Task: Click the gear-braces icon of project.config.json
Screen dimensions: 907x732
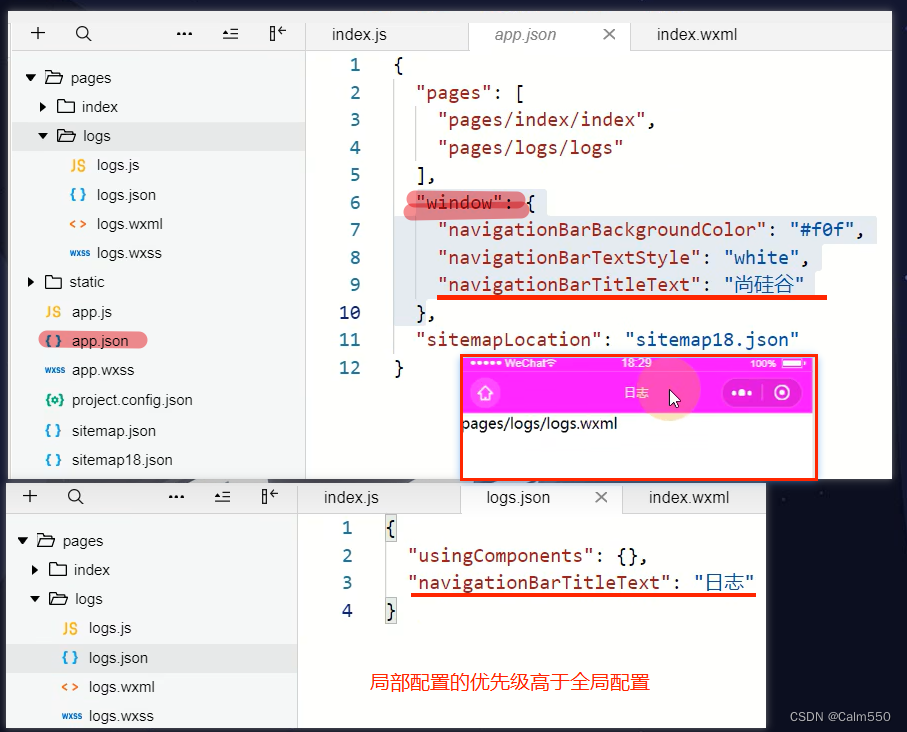Action: pyautogui.click(x=54, y=400)
